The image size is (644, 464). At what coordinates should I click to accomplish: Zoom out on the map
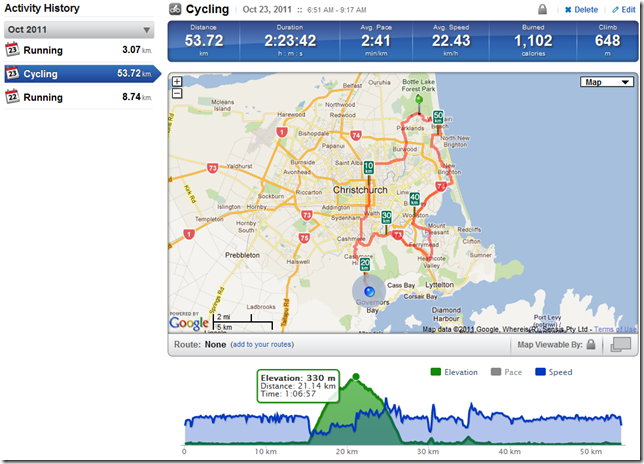point(177,93)
